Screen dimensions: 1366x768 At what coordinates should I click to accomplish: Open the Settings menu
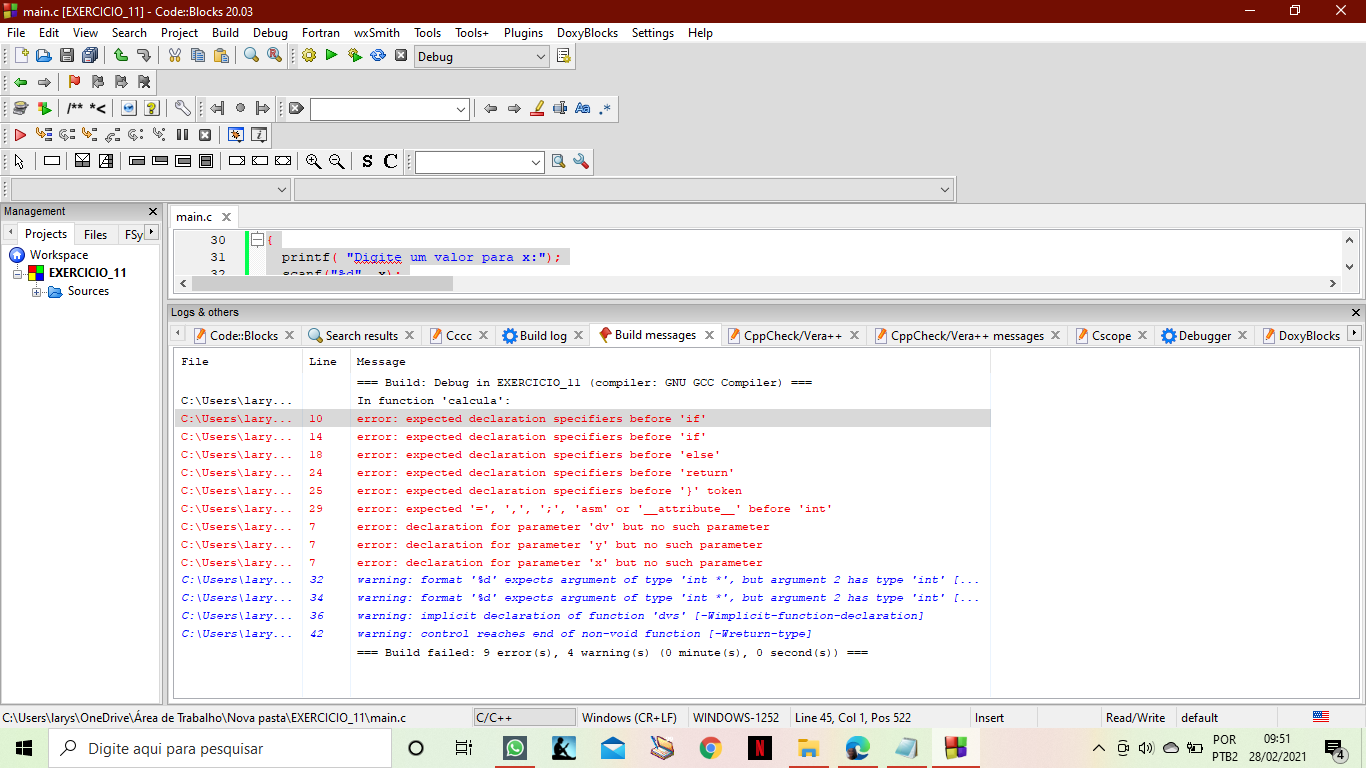(x=653, y=32)
